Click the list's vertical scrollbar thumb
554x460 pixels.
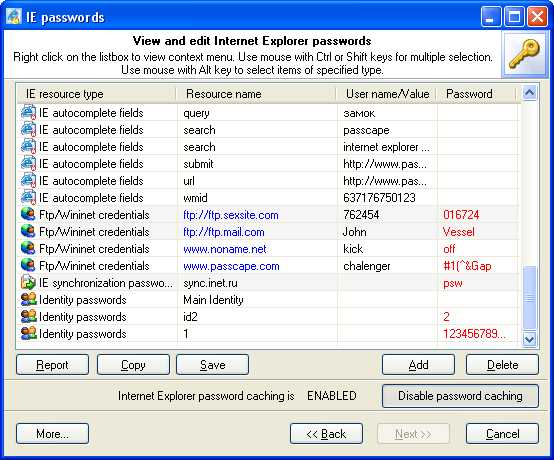[x=529, y=298]
